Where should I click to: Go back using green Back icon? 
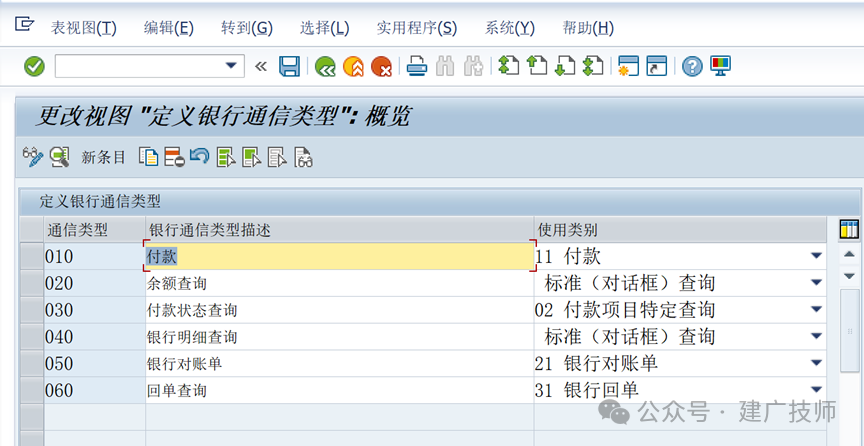325,67
